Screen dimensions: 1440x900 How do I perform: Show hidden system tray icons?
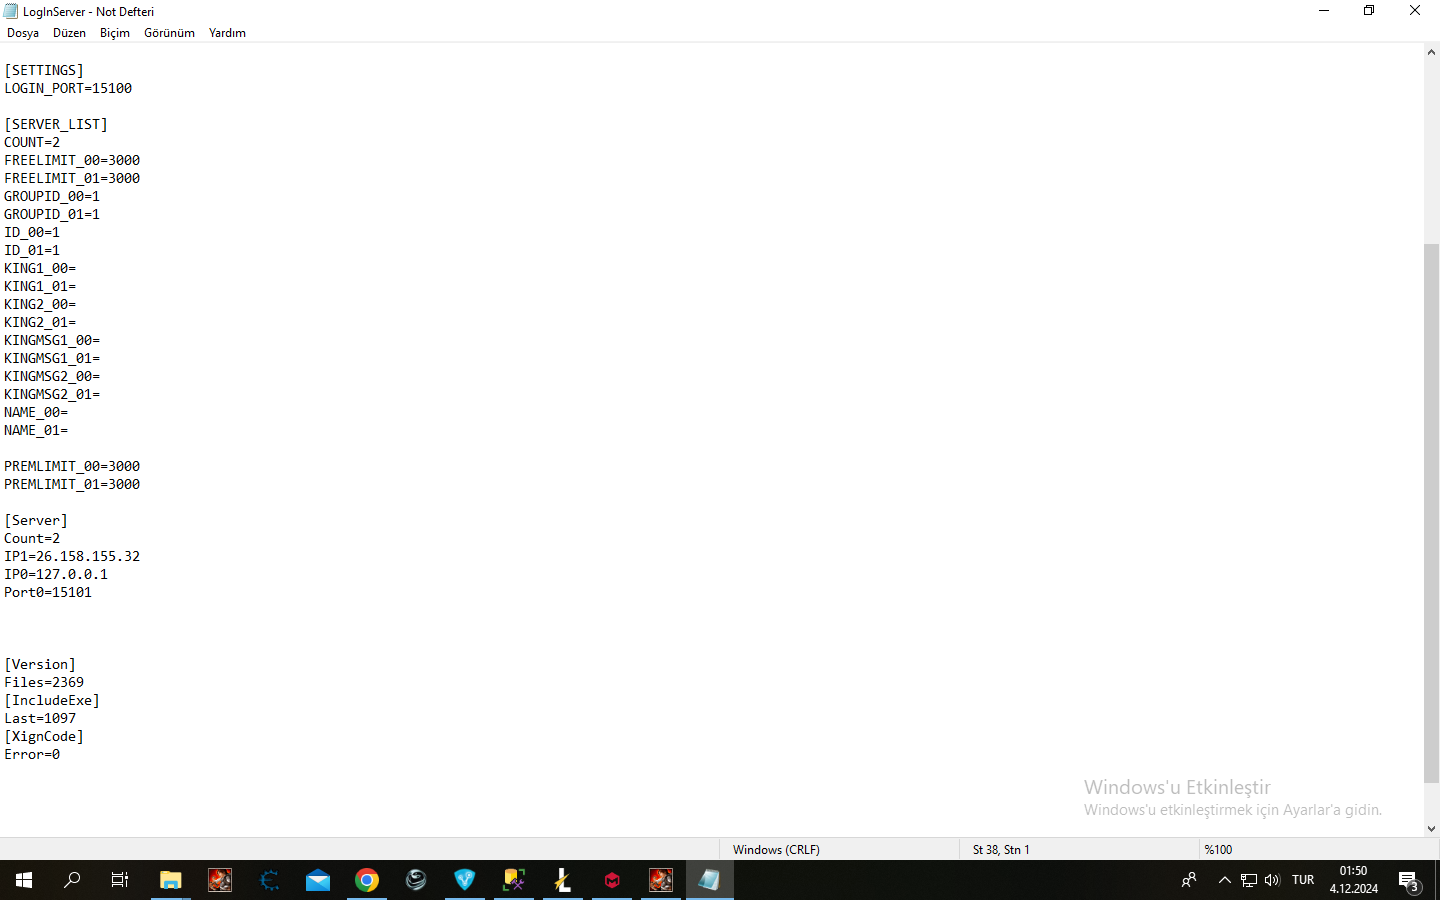[1225, 880]
